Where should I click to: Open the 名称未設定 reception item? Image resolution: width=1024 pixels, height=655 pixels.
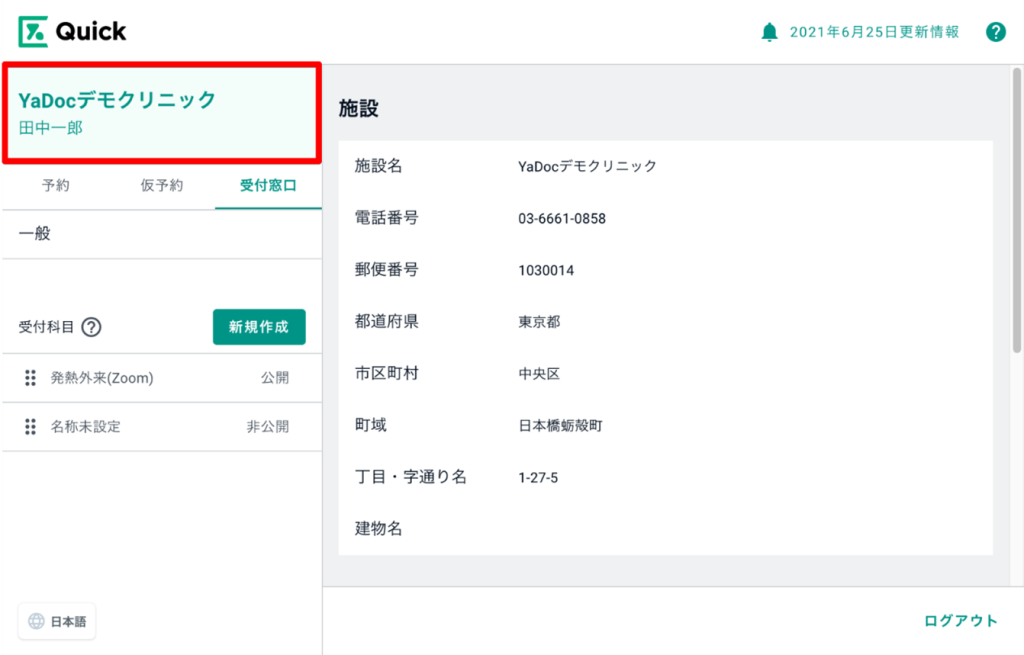86,427
